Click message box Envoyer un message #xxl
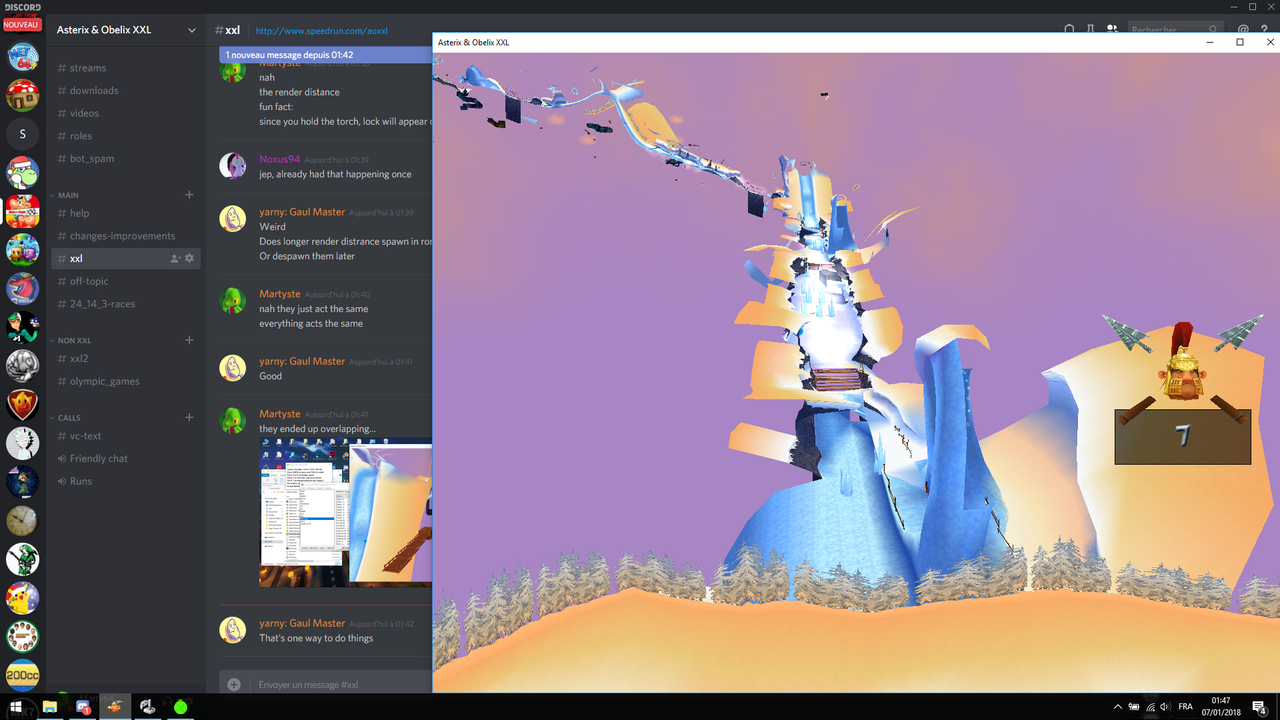Viewport: 1280px width, 720px height. click(x=343, y=685)
